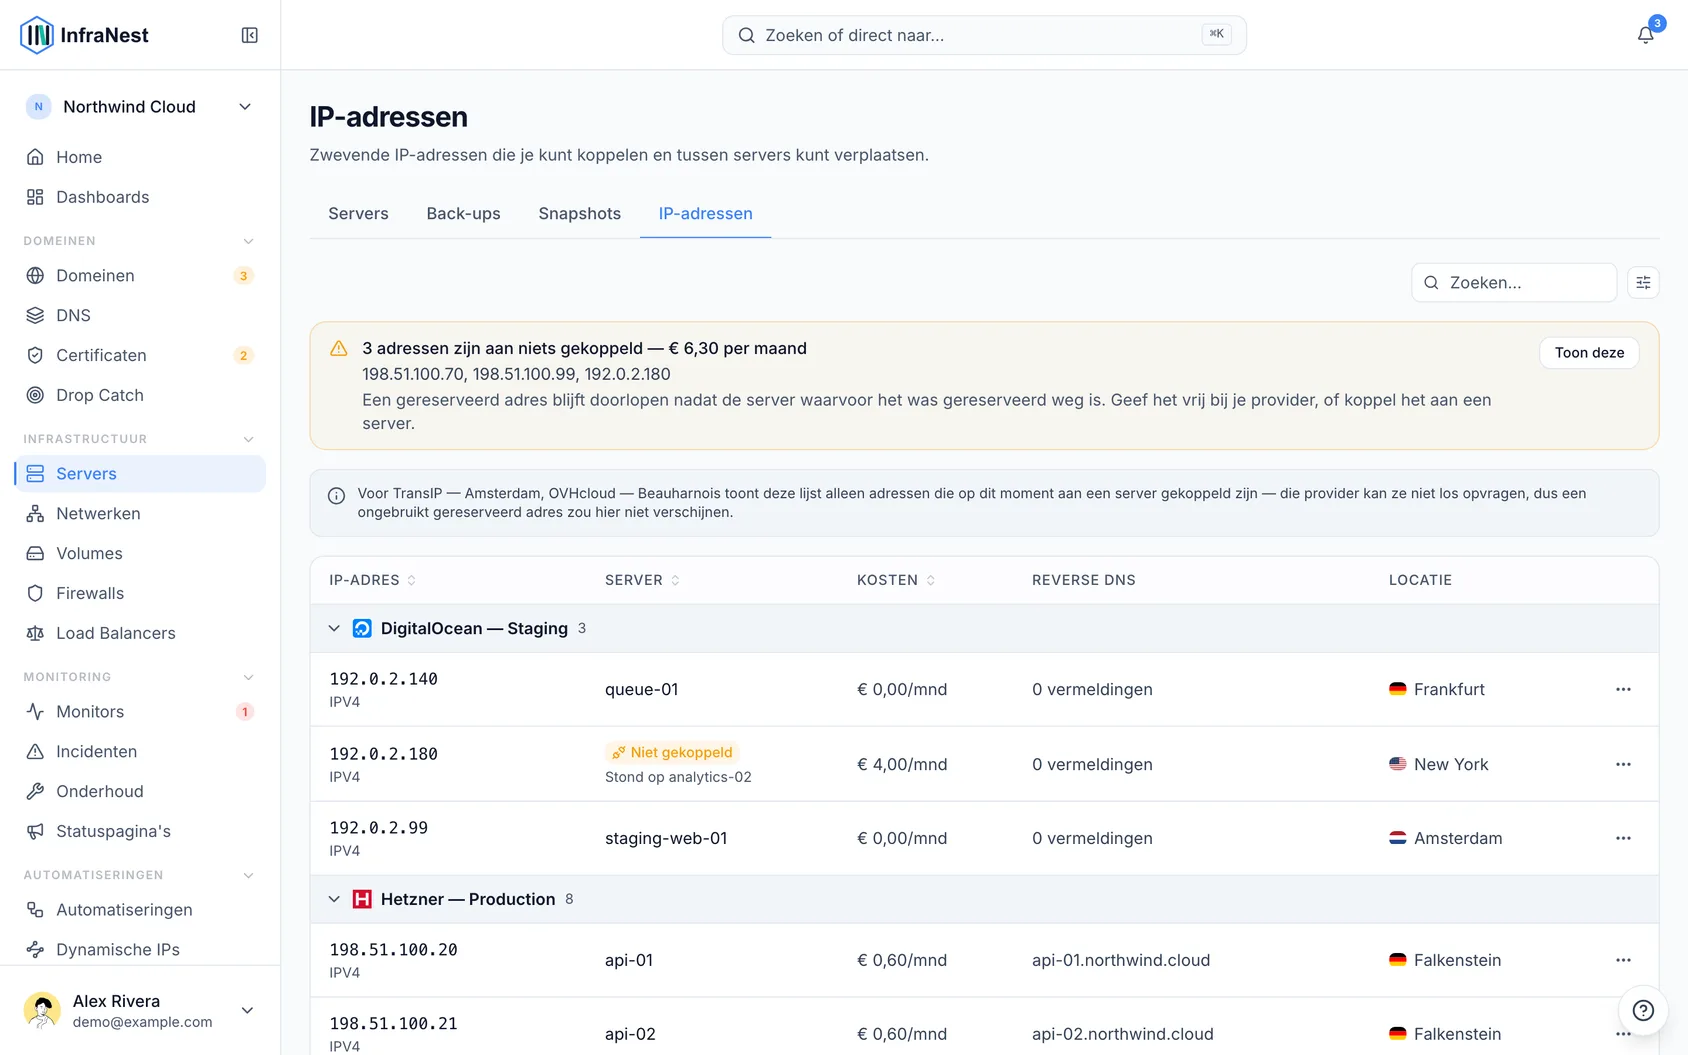
Task: Open row actions for 192.0.2.140
Action: pyautogui.click(x=1623, y=689)
